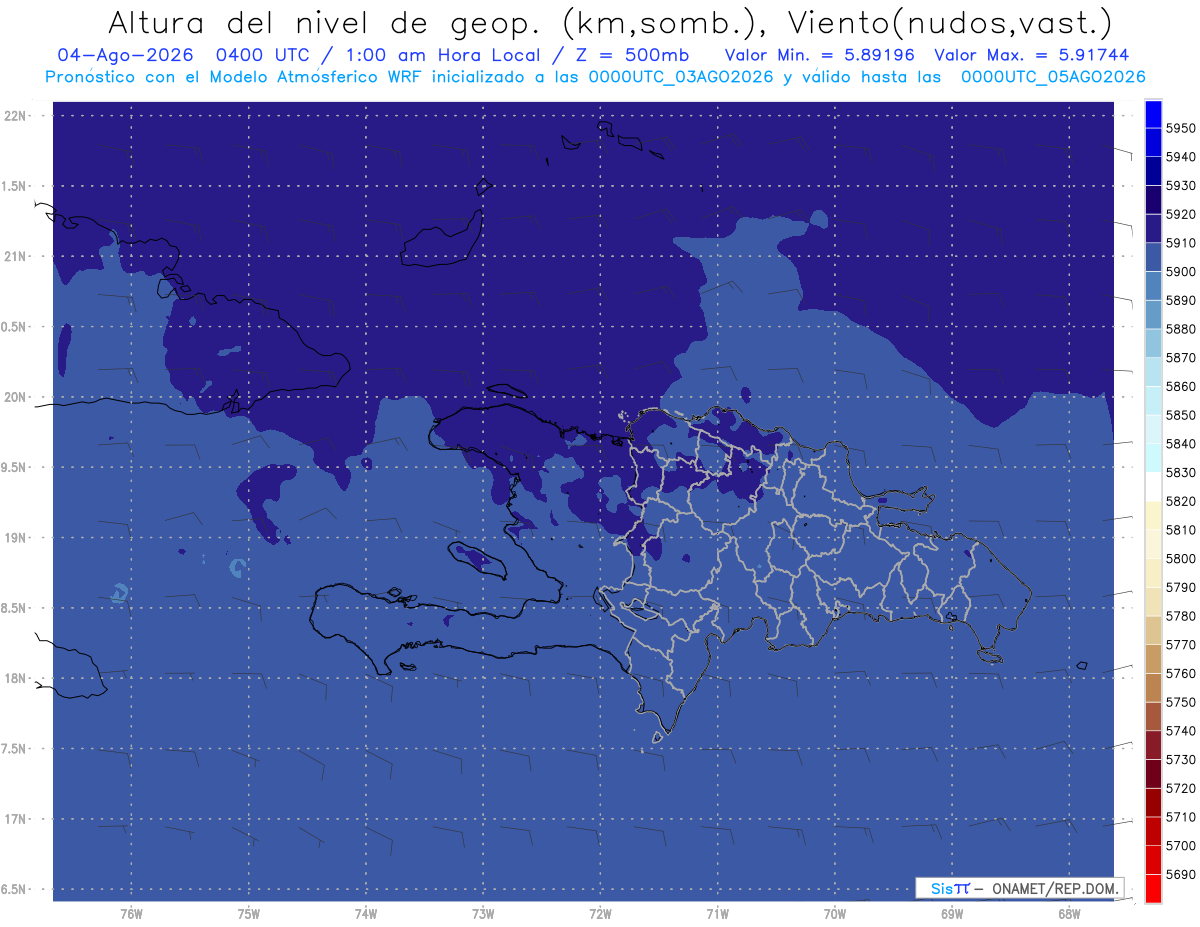Click the "9.5N" latitude label
1200x927 pixels.
point(15,467)
